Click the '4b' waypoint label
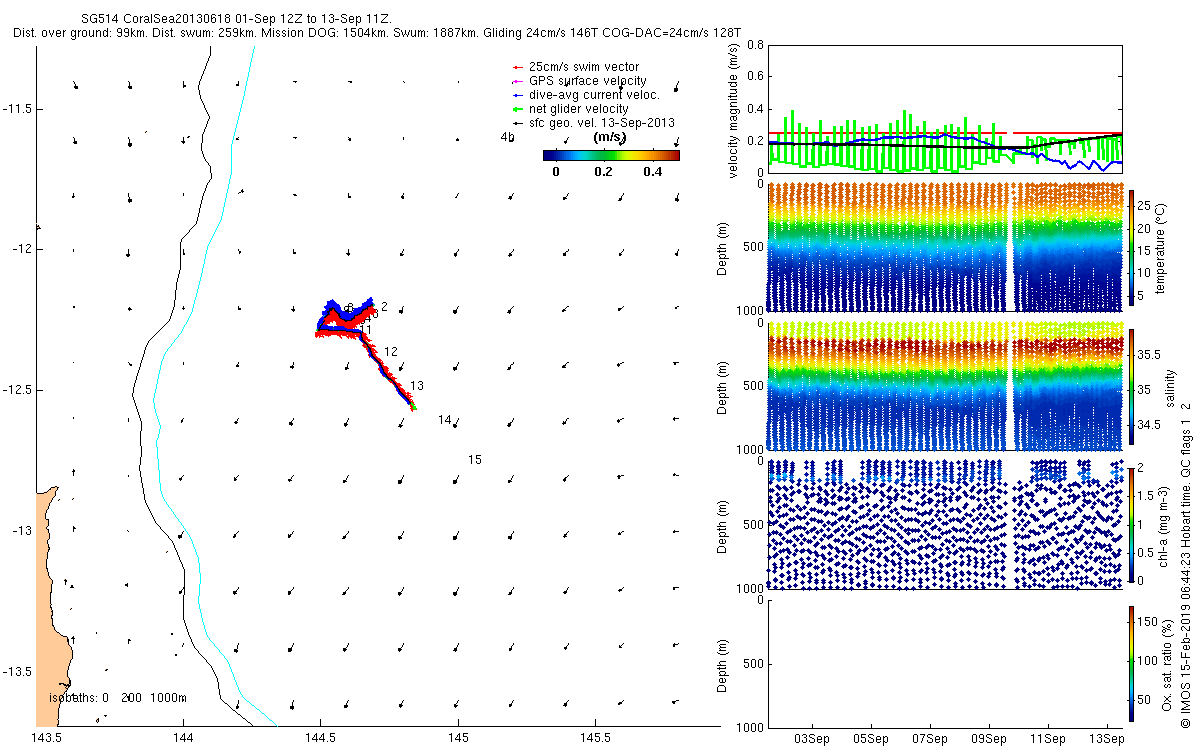Screen dimensions: 1200x750 (507, 139)
